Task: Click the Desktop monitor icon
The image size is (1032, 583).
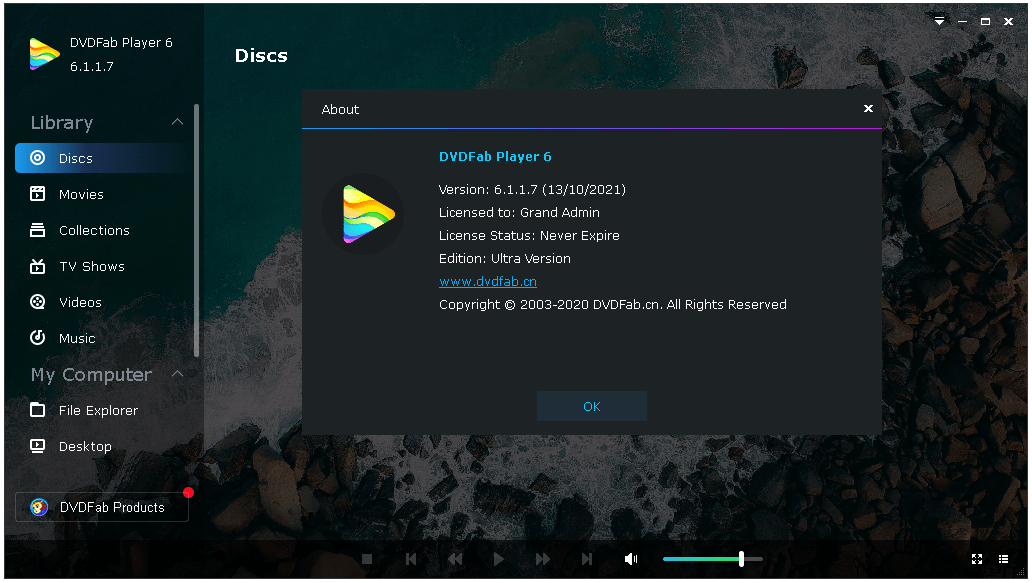Action: [x=38, y=446]
